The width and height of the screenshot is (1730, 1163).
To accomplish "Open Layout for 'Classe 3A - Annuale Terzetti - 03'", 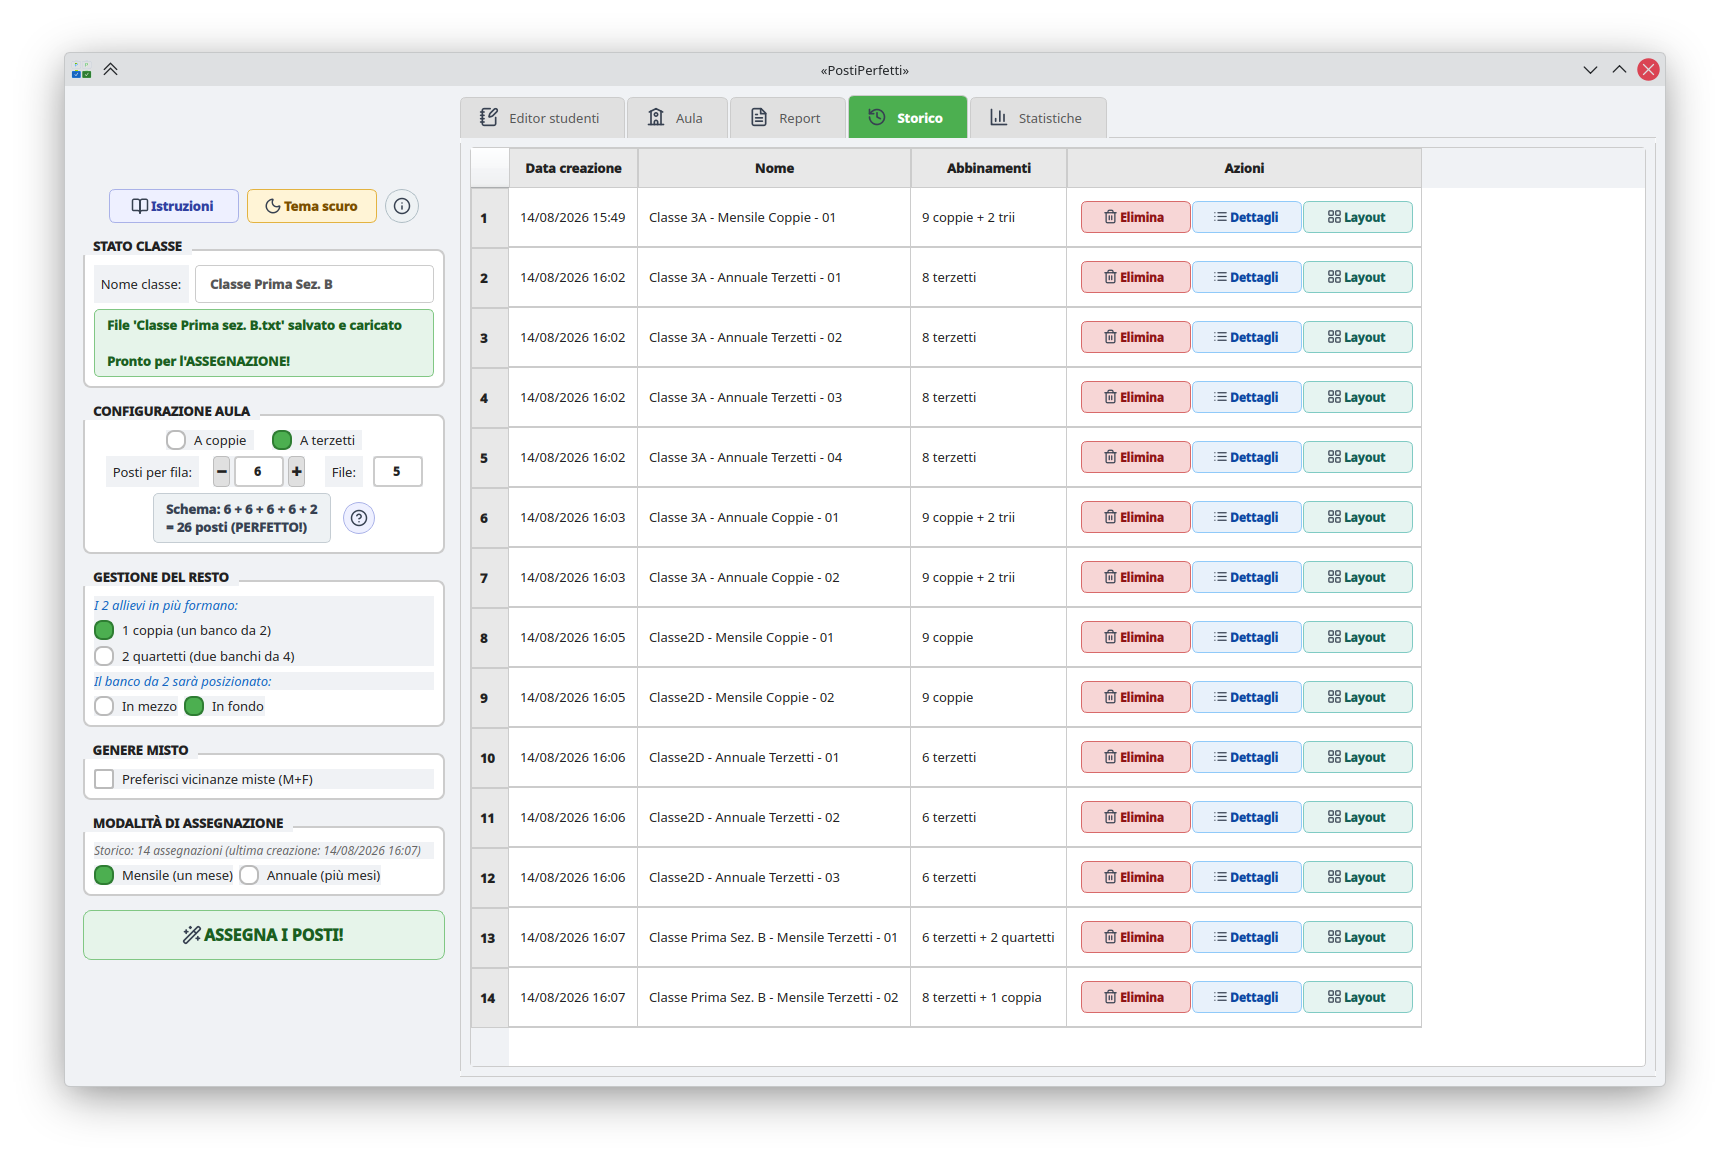I will [x=1357, y=397].
